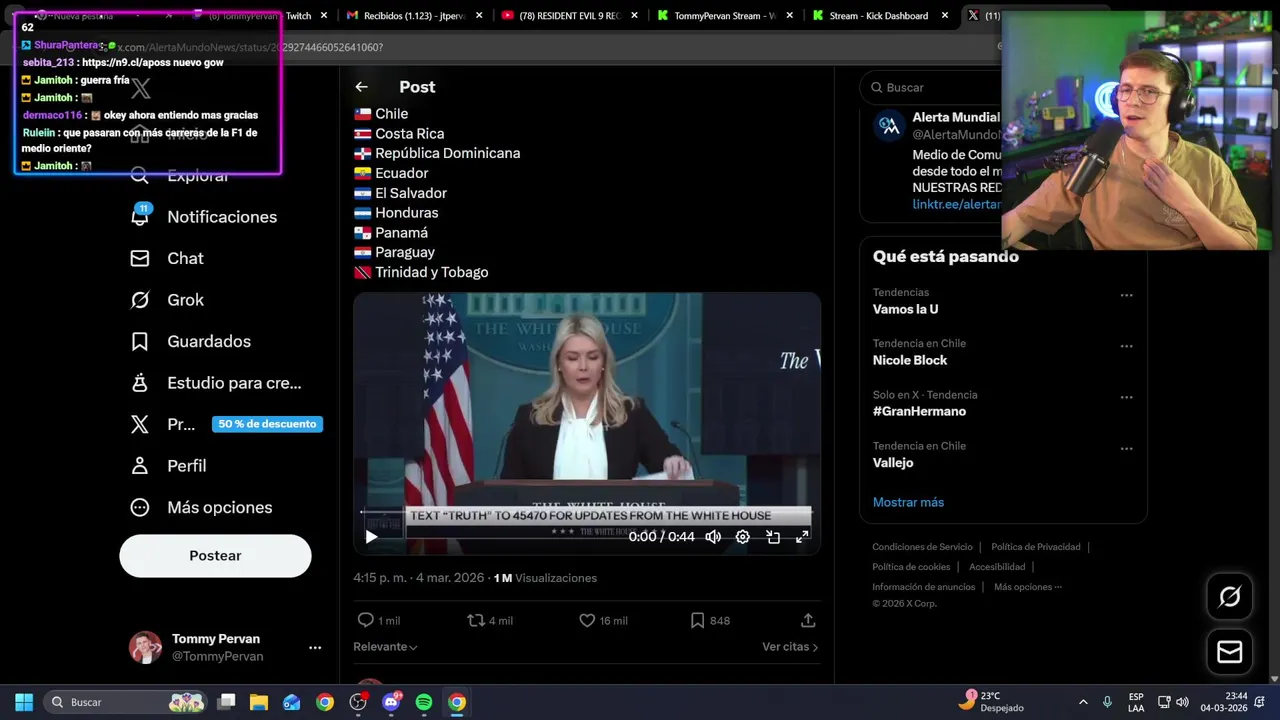Open Ver citas chevron link

790,647
